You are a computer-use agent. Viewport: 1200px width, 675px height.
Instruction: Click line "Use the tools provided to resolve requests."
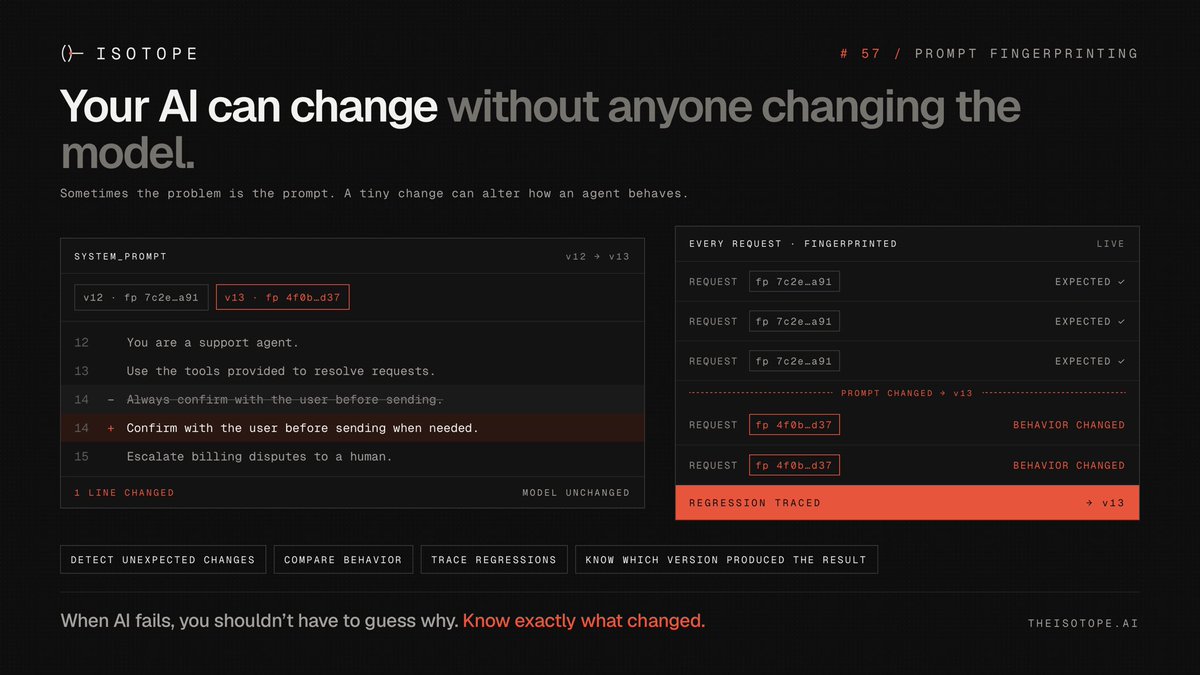[281, 371]
